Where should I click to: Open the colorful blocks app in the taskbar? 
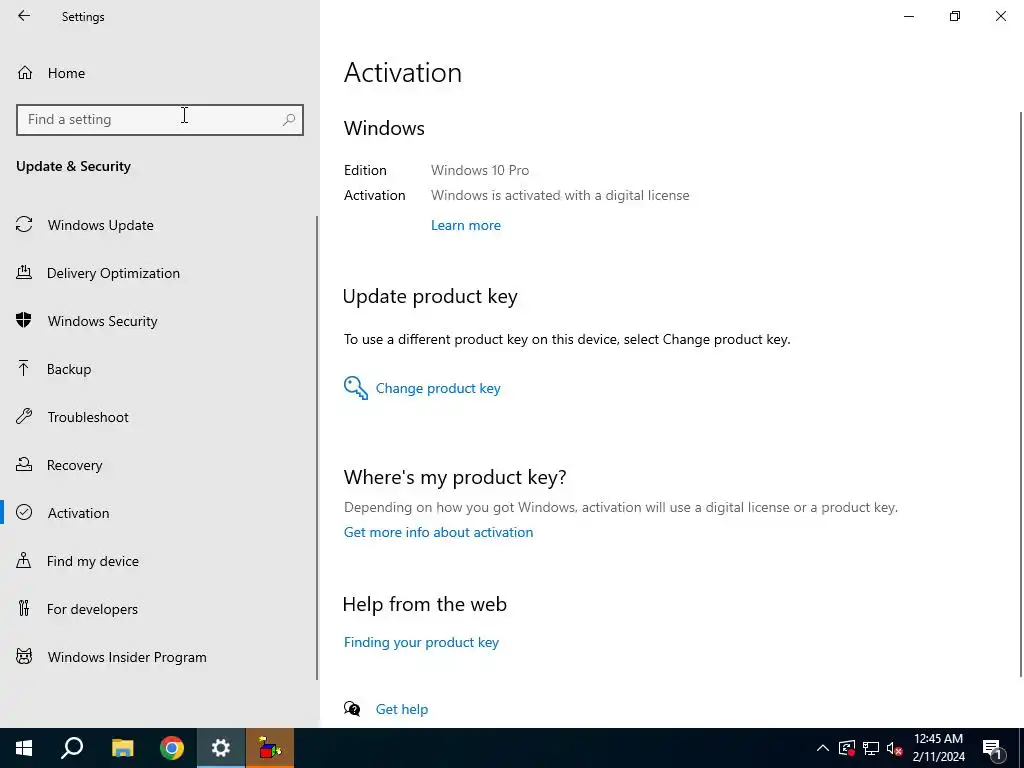[x=270, y=748]
